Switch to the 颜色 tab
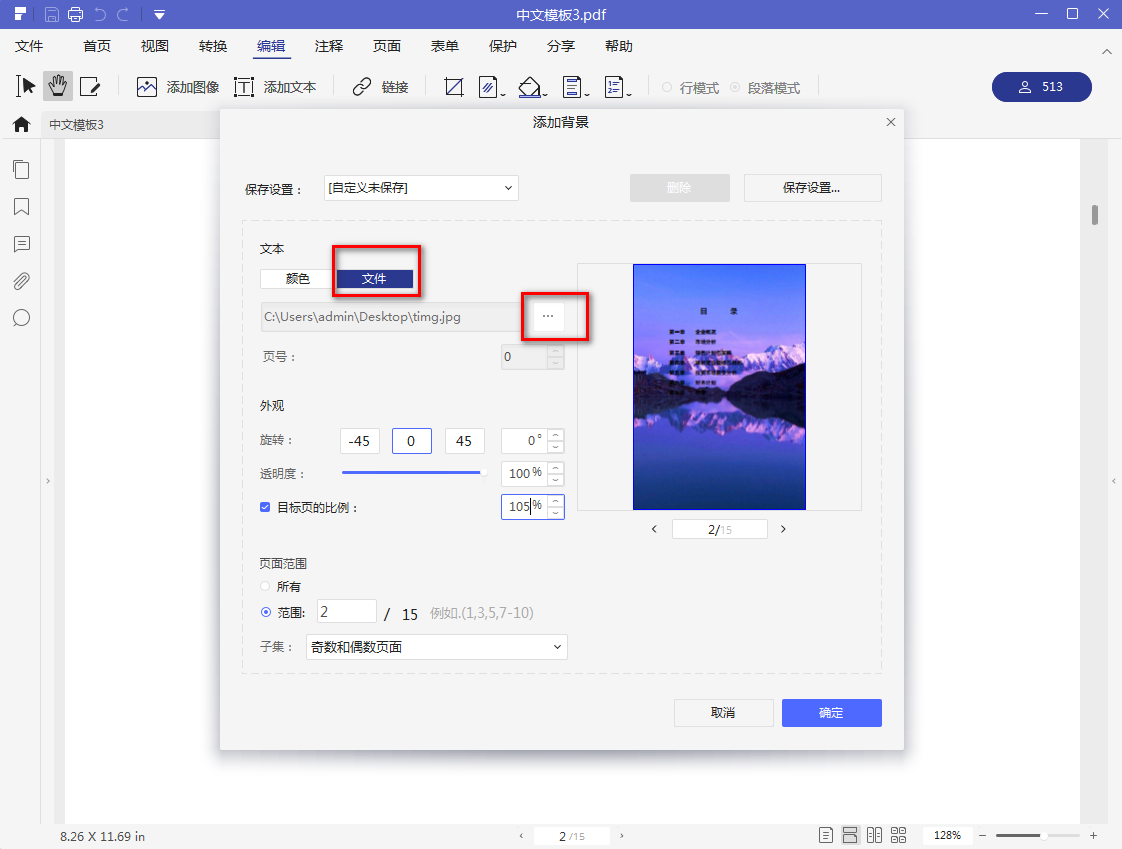This screenshot has width=1122, height=849. (x=298, y=278)
